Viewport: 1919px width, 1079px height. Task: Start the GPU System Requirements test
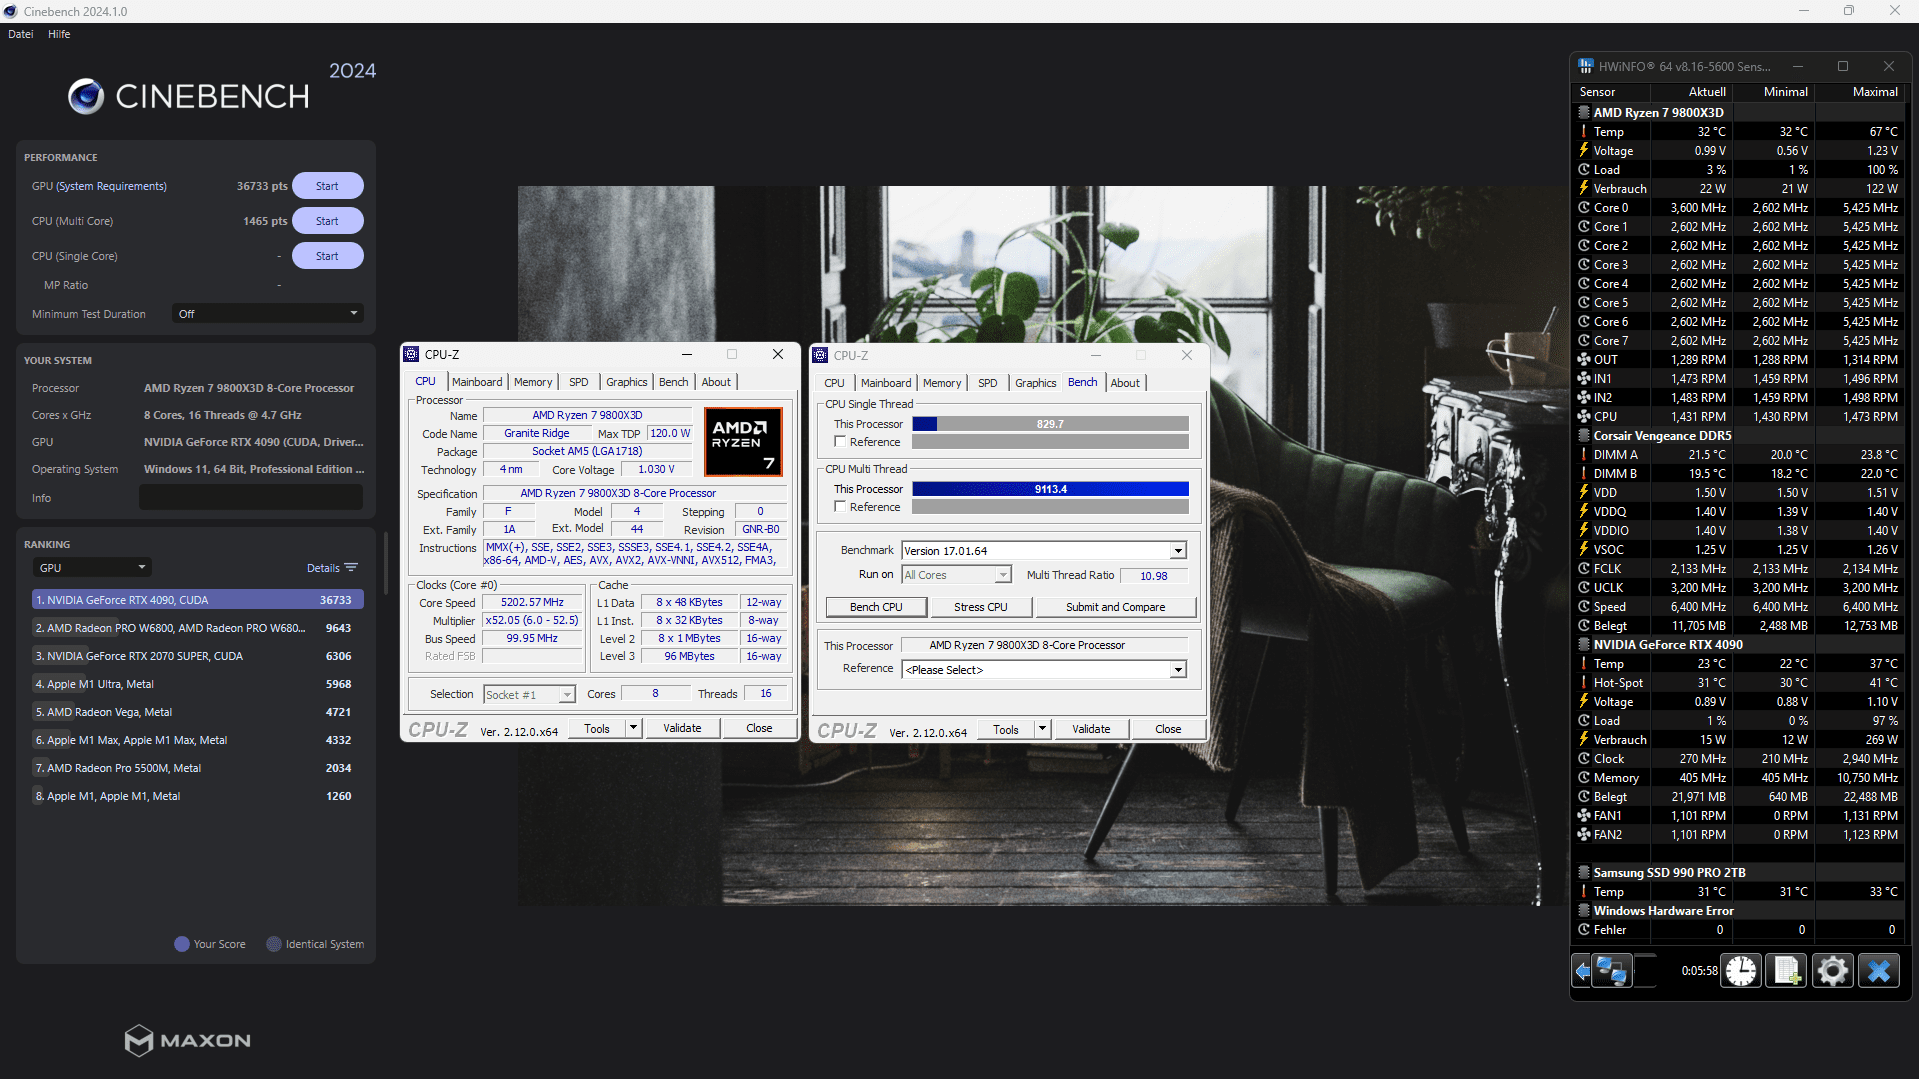(x=327, y=186)
